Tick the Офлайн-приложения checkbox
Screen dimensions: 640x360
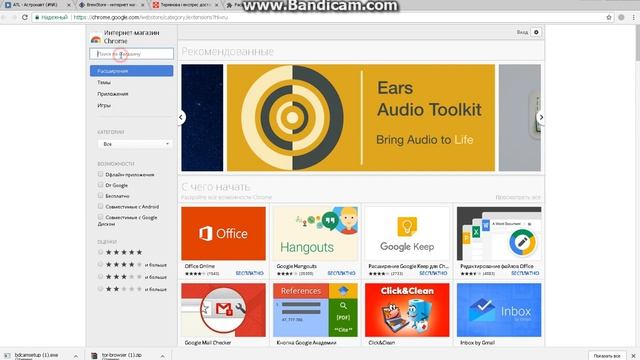(x=100, y=174)
